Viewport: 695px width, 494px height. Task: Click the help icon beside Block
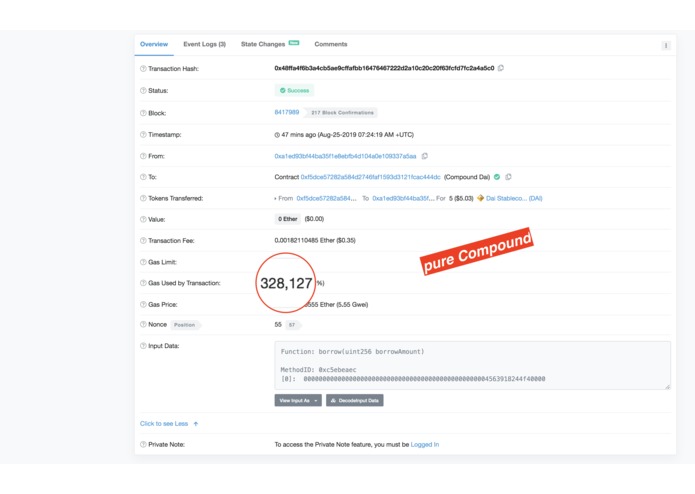click(143, 113)
